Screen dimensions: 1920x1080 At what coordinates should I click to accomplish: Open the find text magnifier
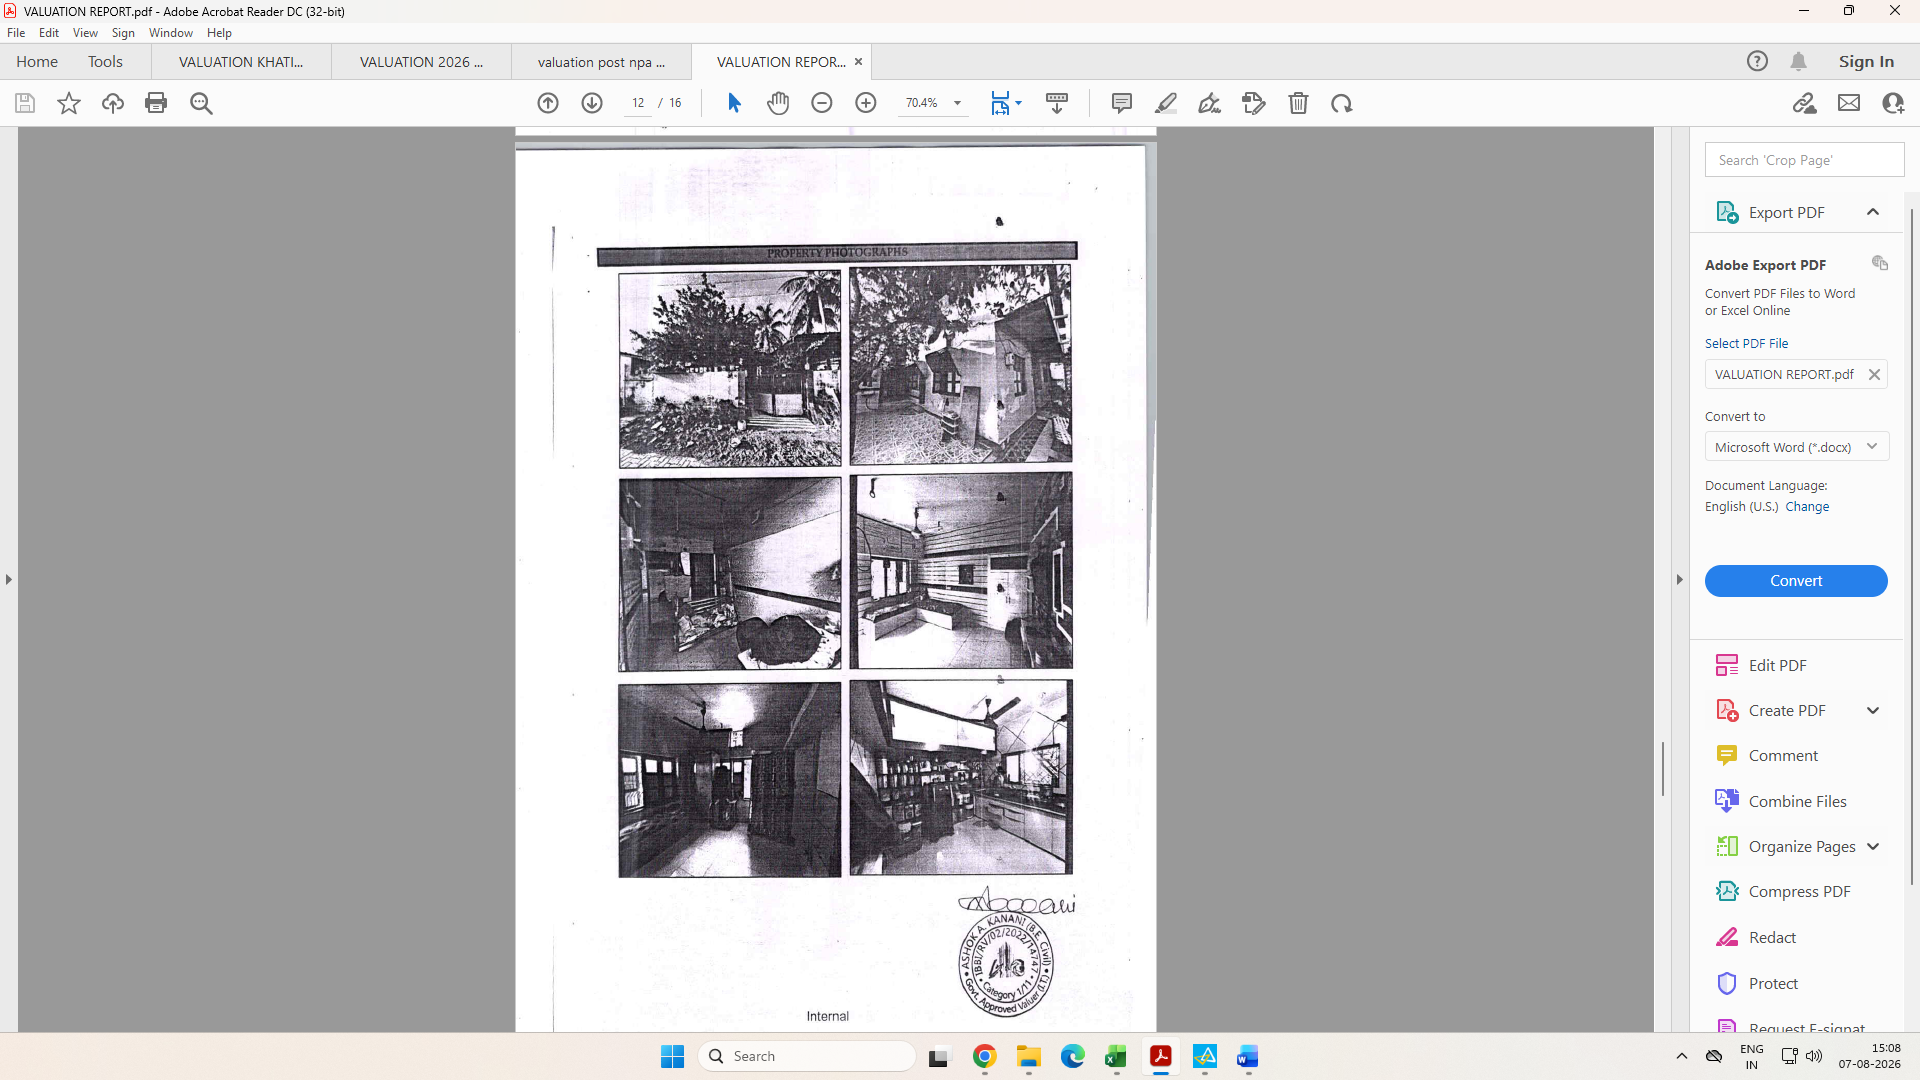click(x=201, y=103)
